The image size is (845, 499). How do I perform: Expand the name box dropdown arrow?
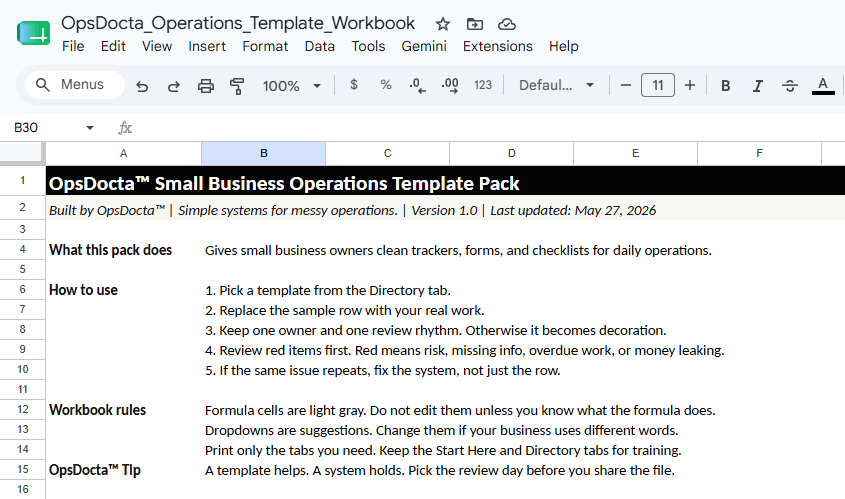[x=90, y=128]
